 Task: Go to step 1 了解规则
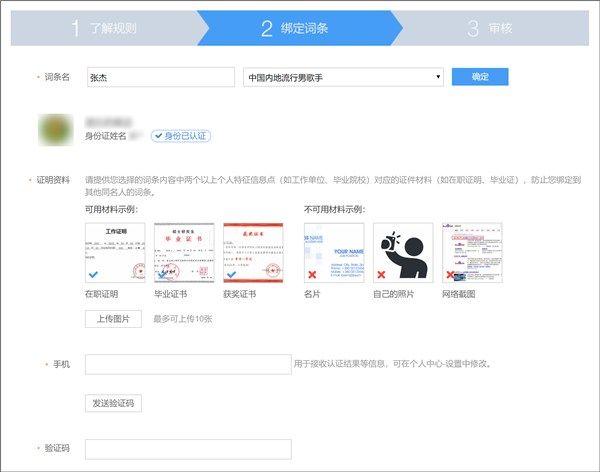[x=104, y=28]
